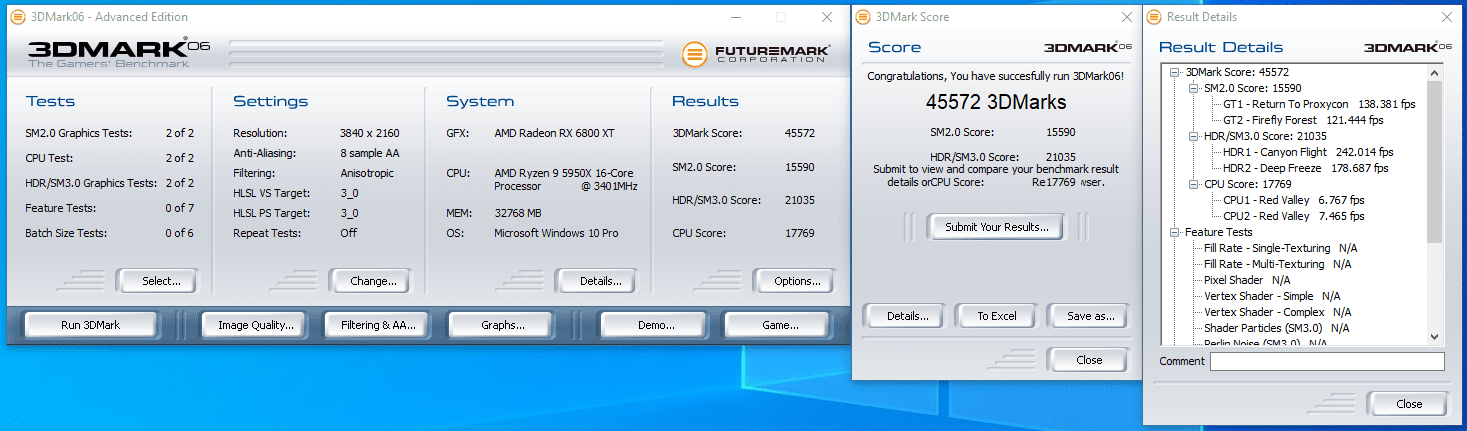Open system Details... in the main window

596,281
